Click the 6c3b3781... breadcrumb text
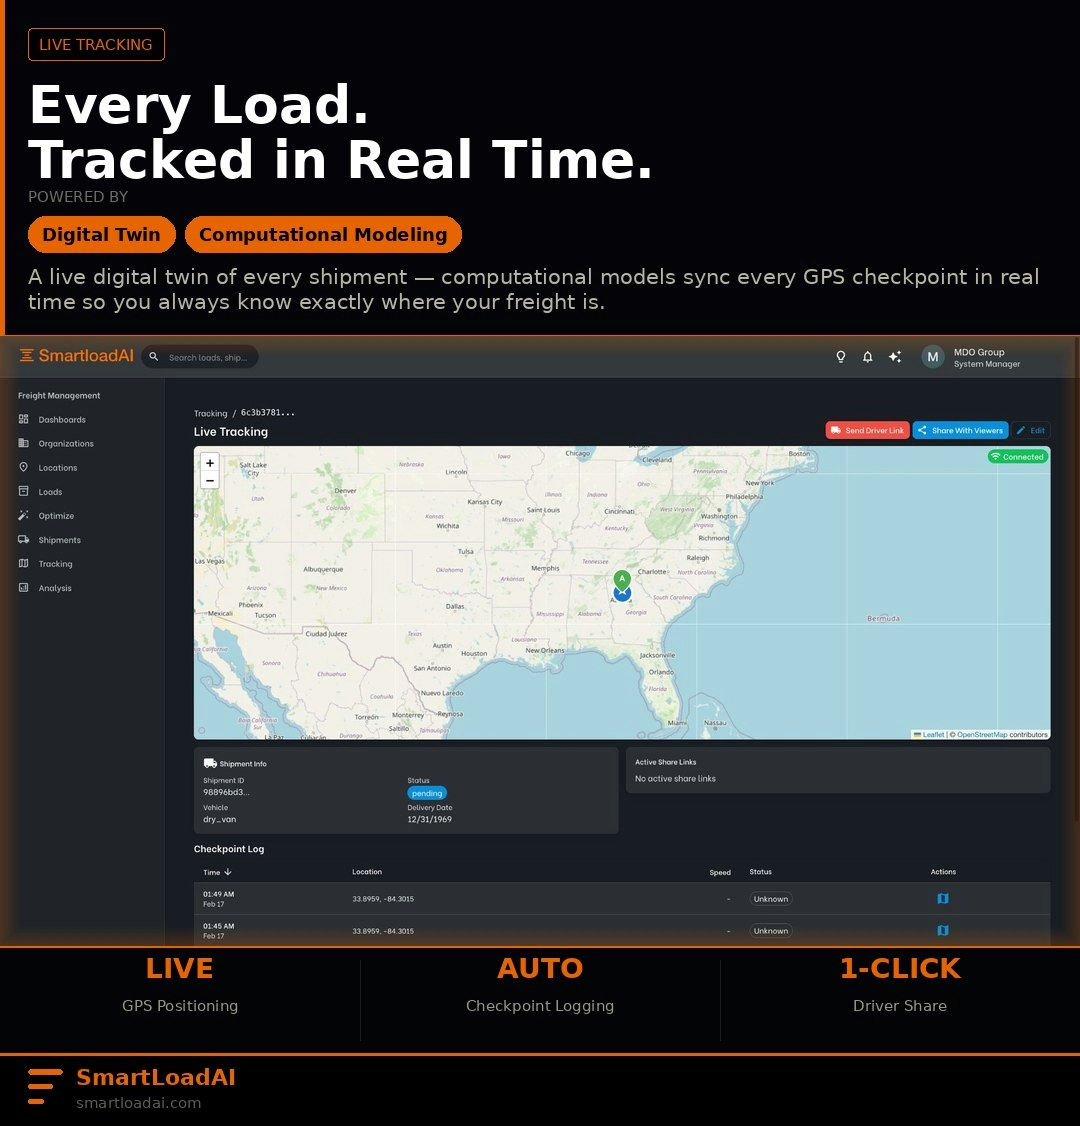Image resolution: width=1080 pixels, height=1126 pixels. tap(267, 413)
